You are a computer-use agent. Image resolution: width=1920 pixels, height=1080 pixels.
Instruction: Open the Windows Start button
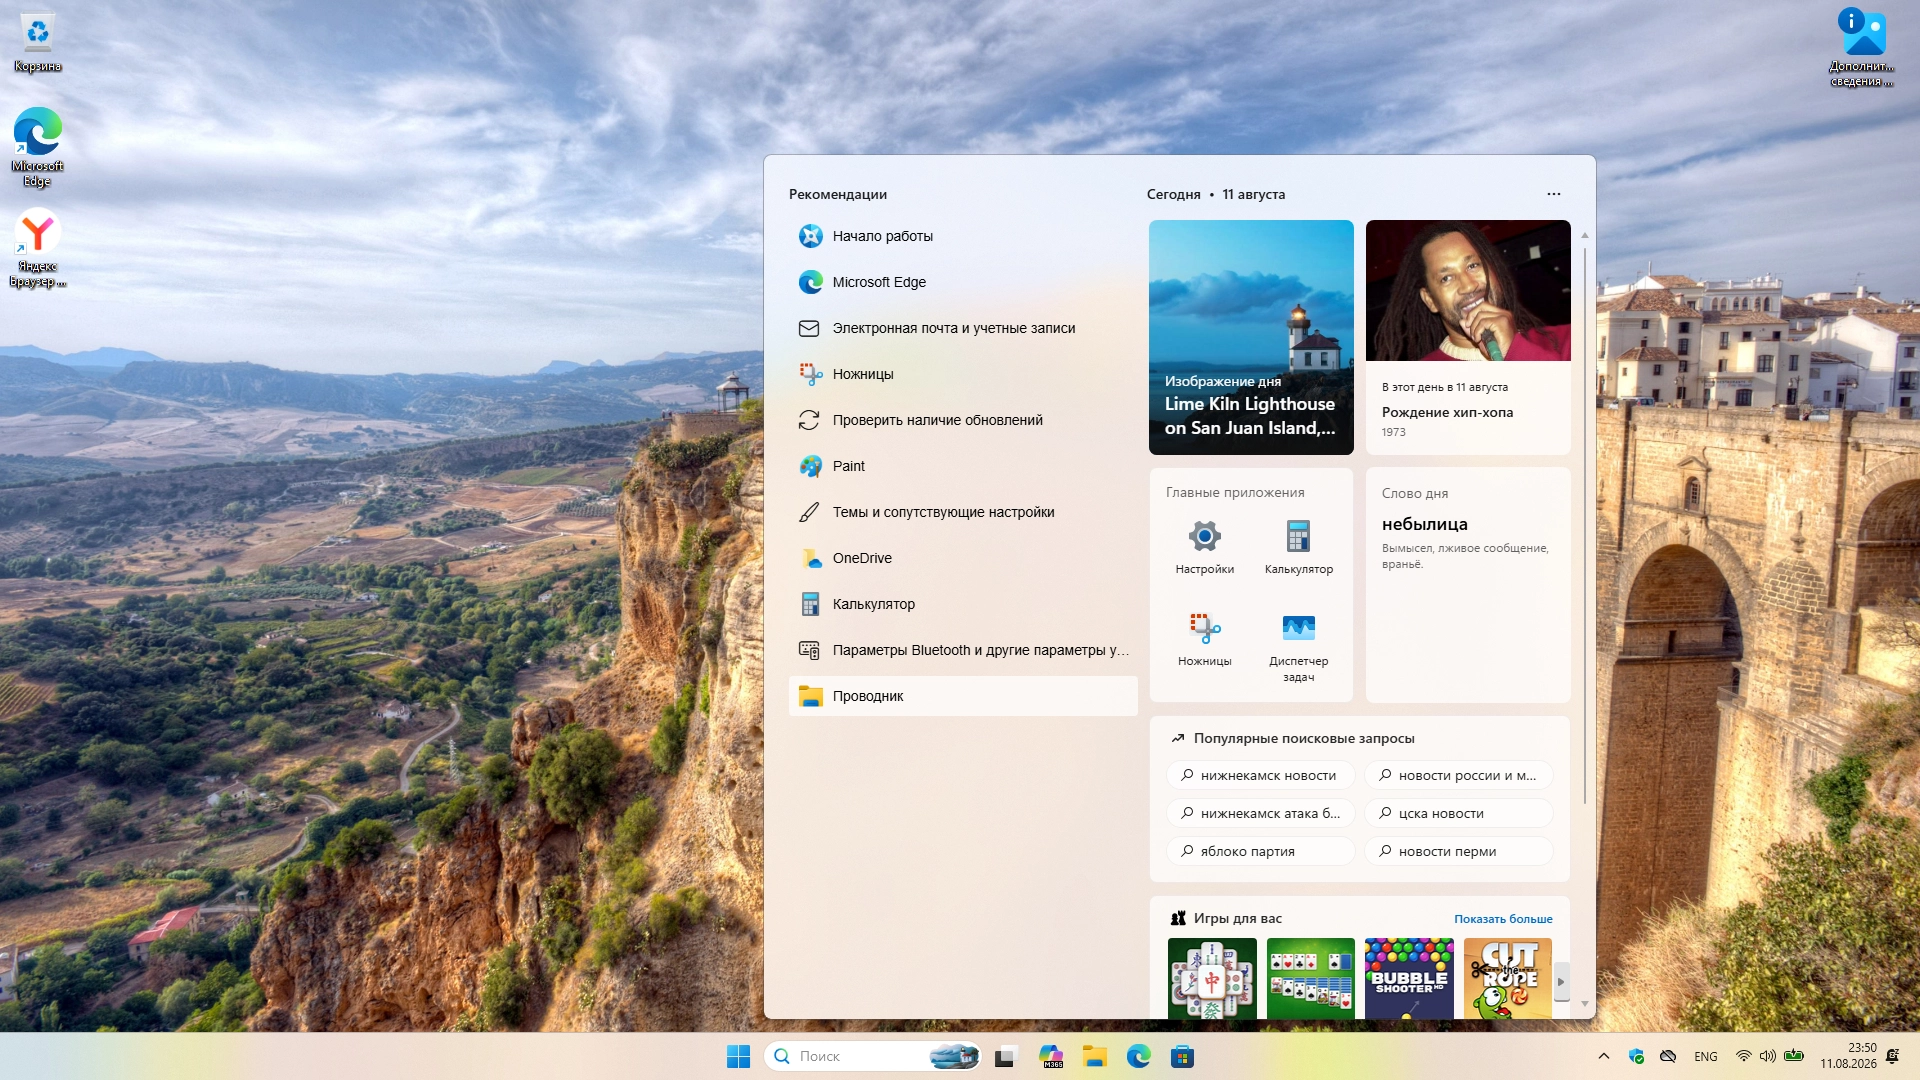click(738, 1056)
